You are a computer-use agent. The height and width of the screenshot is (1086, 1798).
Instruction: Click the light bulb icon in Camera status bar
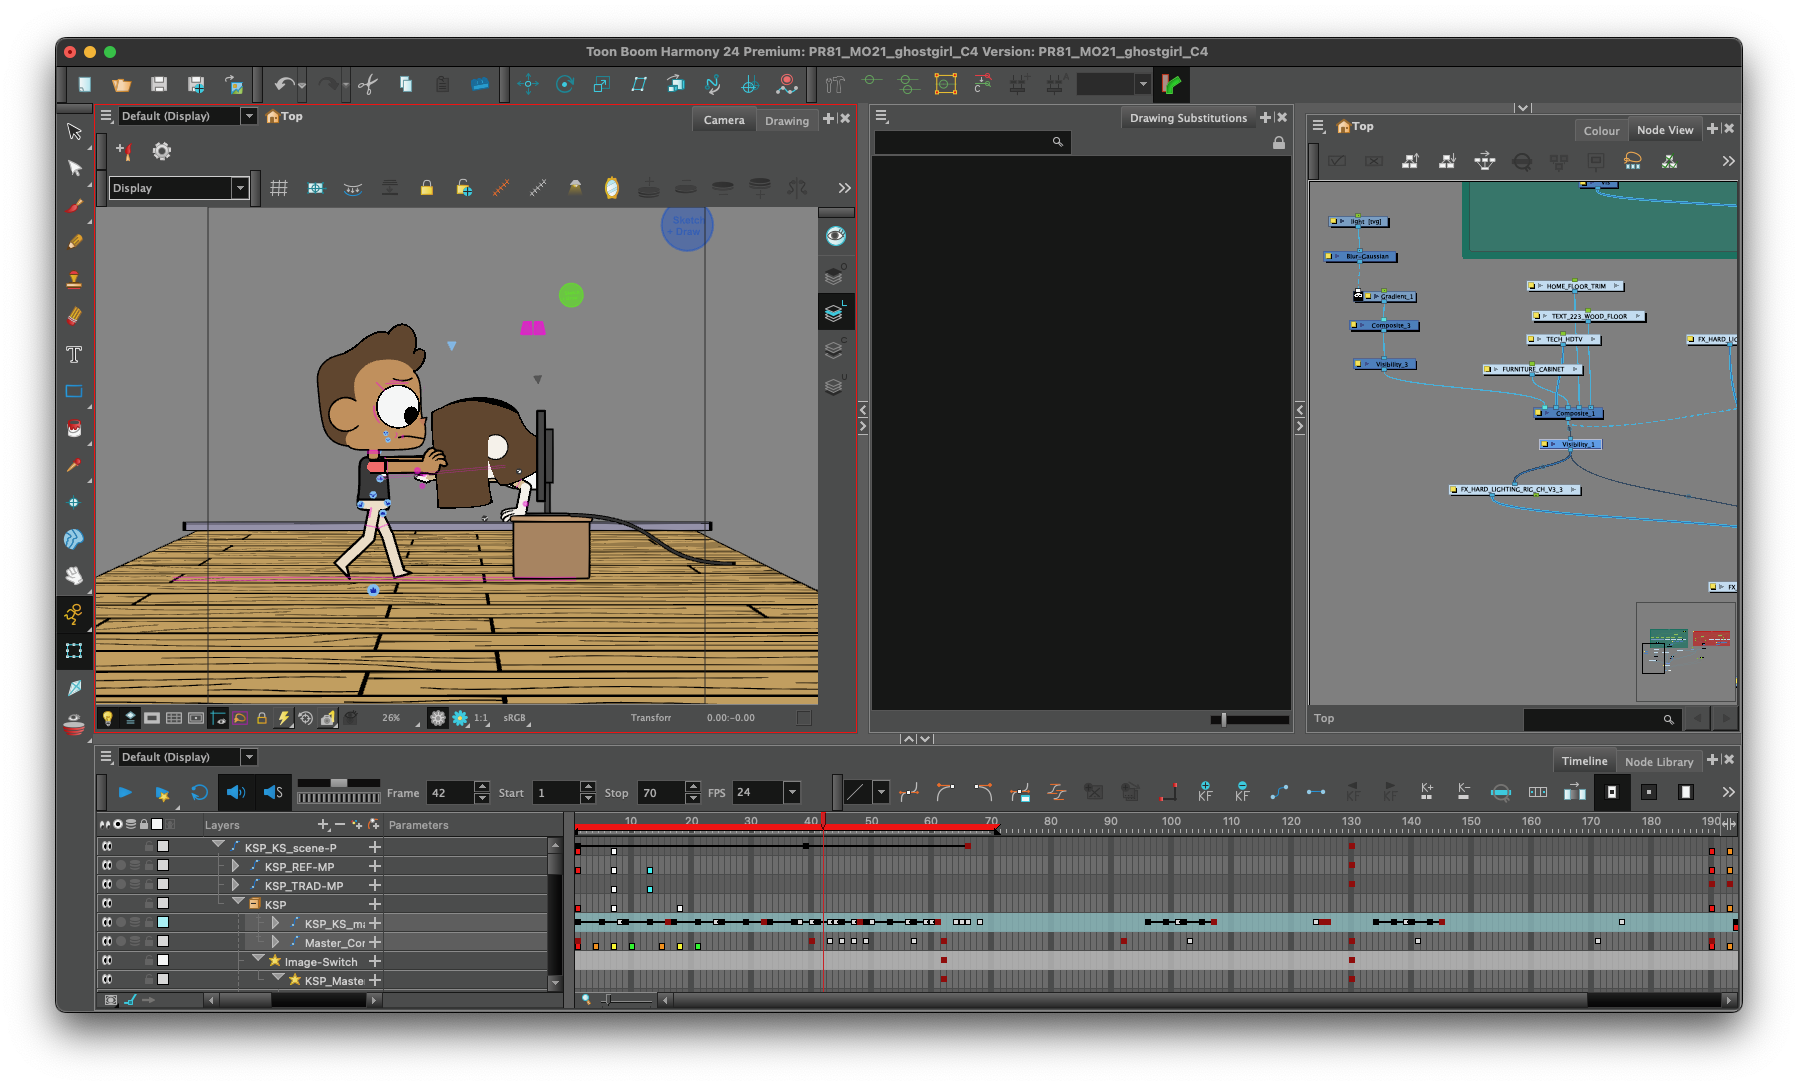[108, 718]
